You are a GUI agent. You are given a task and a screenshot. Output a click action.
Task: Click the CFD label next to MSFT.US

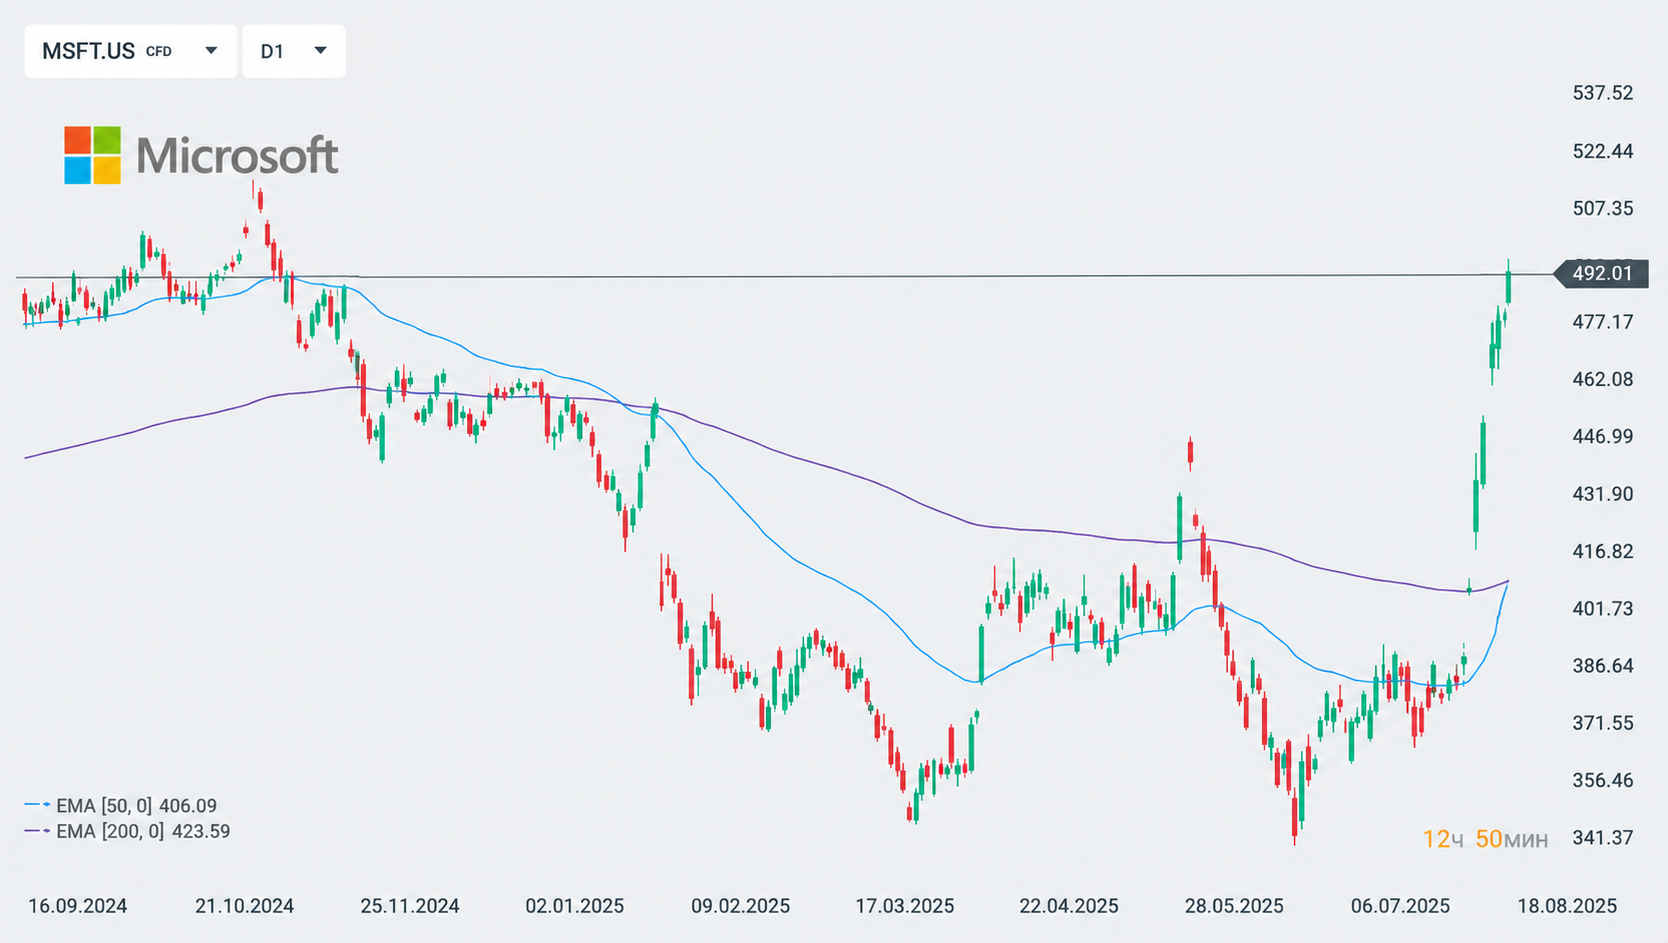[159, 51]
